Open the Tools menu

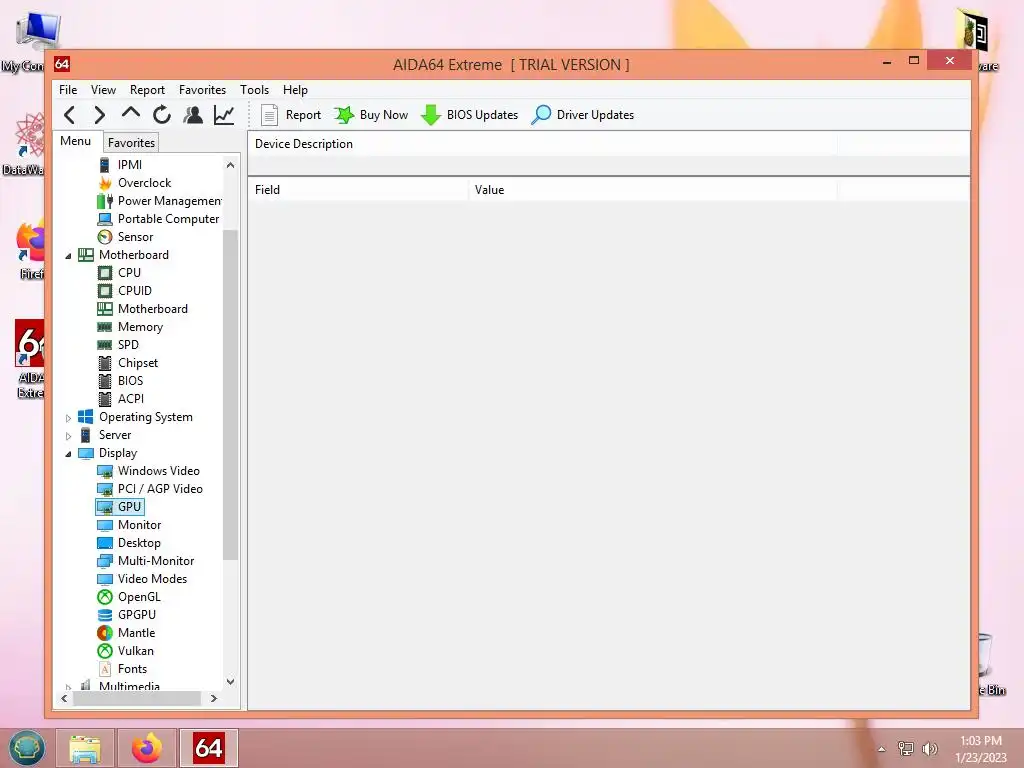click(x=254, y=89)
